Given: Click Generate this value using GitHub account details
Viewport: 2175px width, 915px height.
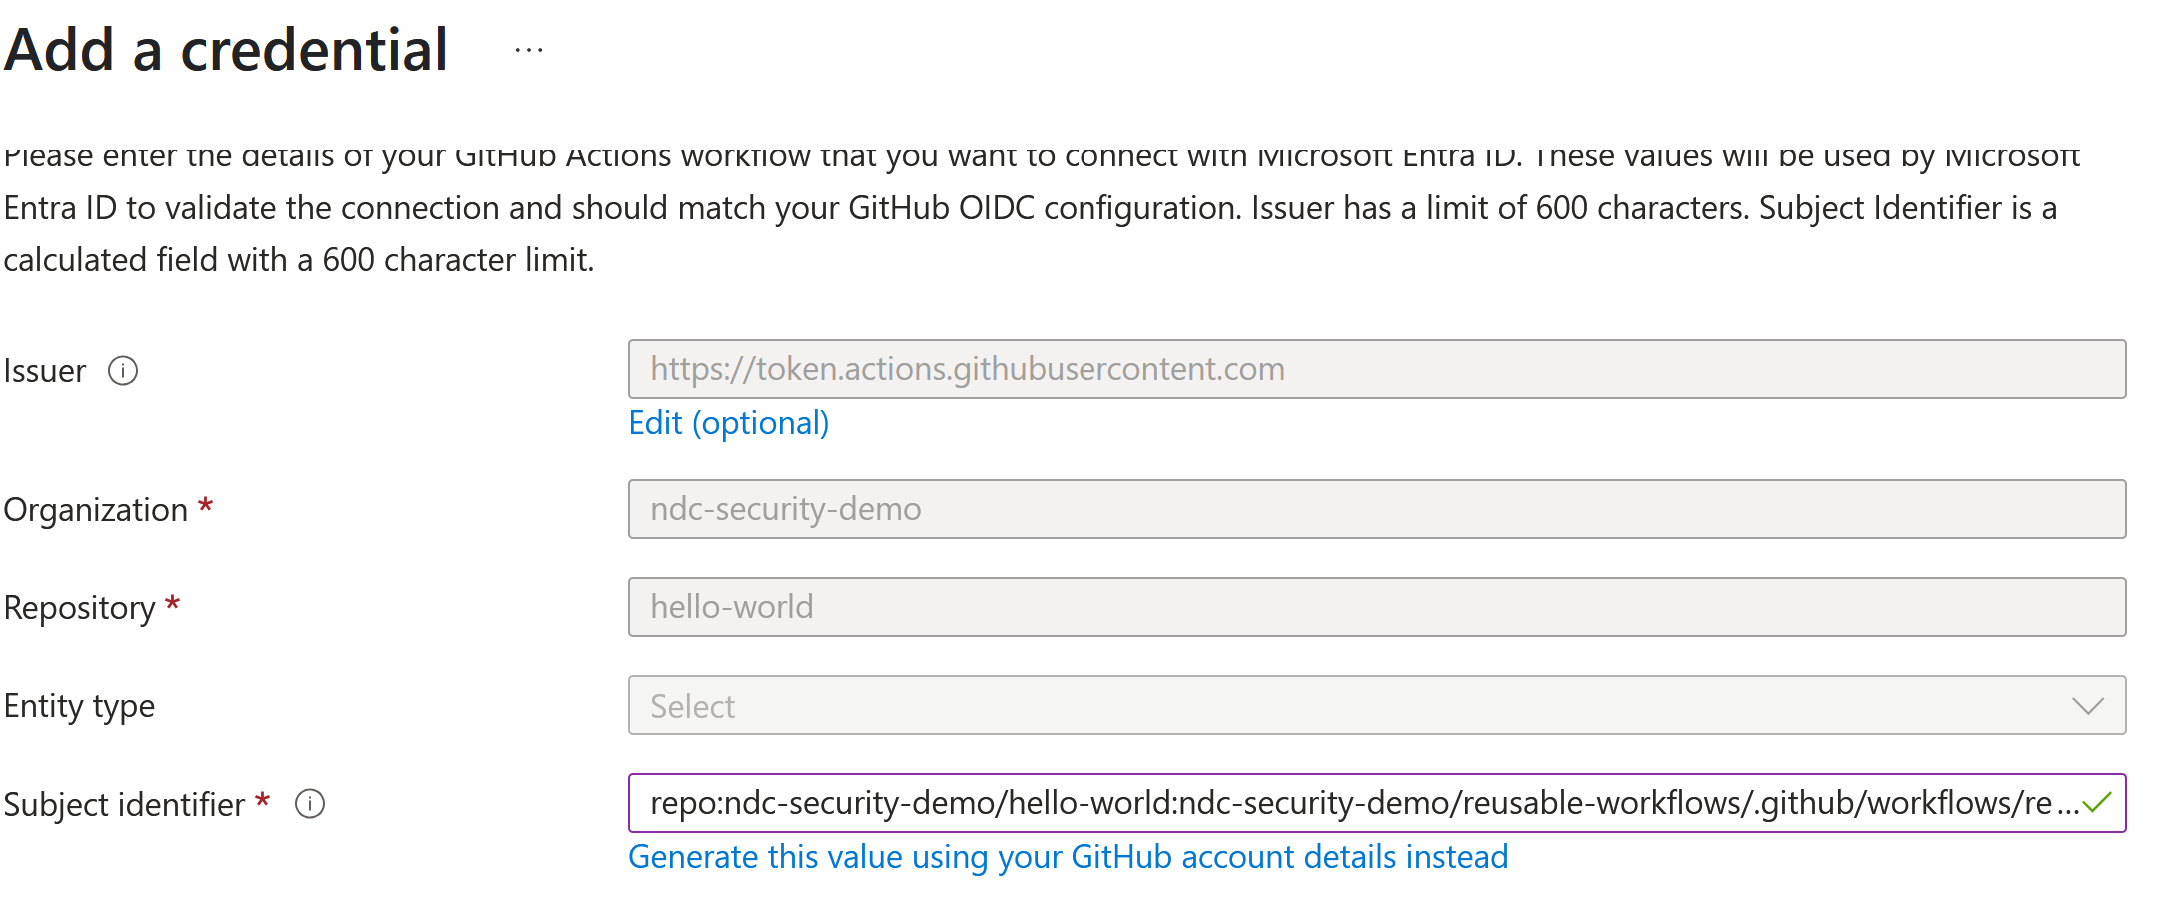Looking at the screenshot, I should (x=1068, y=857).
